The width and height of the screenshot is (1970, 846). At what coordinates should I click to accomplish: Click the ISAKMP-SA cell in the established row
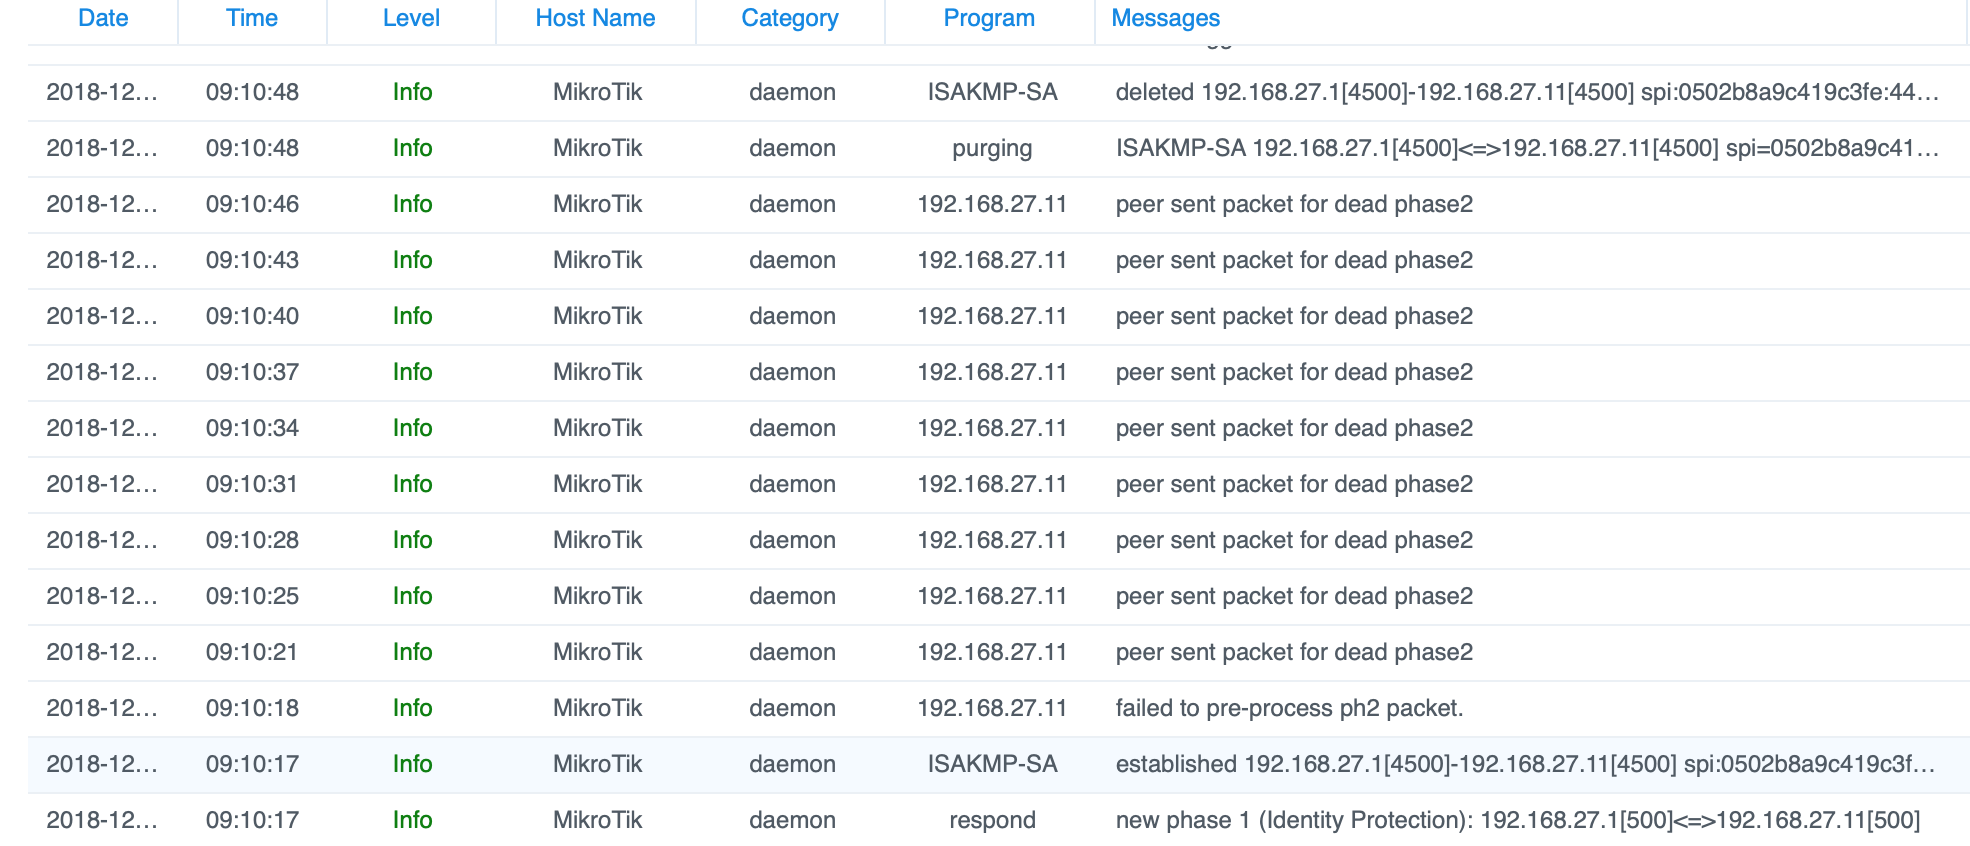992,764
